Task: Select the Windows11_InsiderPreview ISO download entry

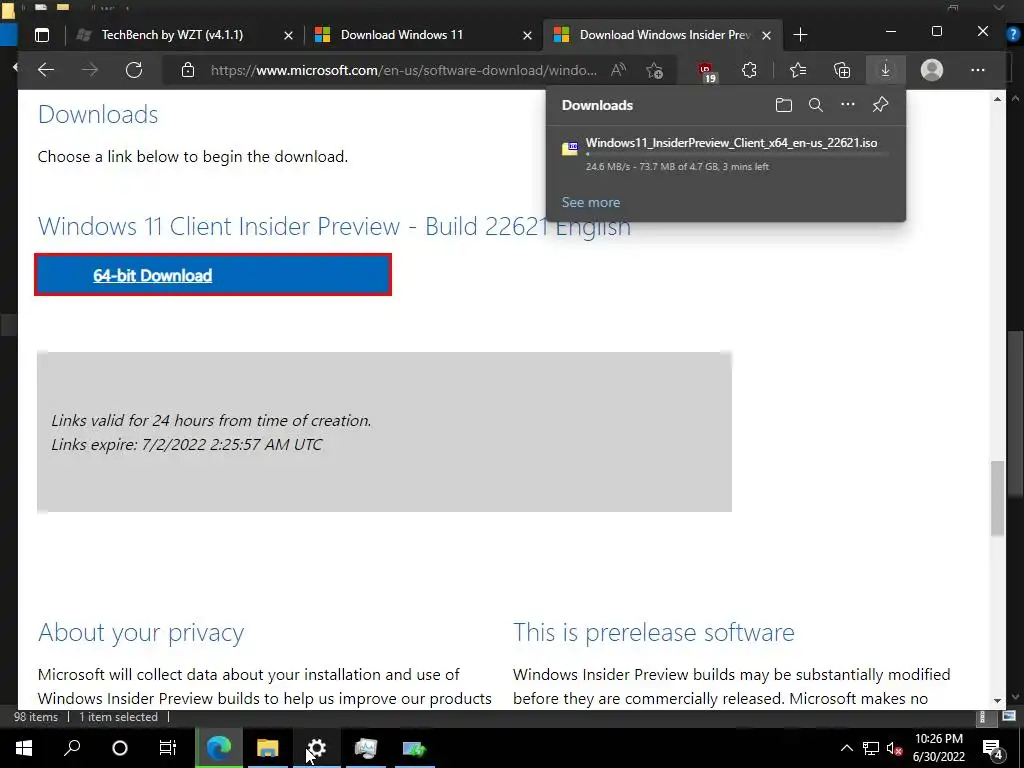Action: click(726, 154)
